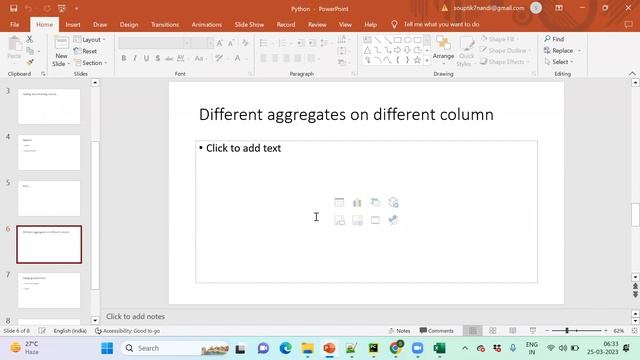Screen dimensions: 640x360
Task: Switch to the Transitions tab
Action: (x=165, y=24)
